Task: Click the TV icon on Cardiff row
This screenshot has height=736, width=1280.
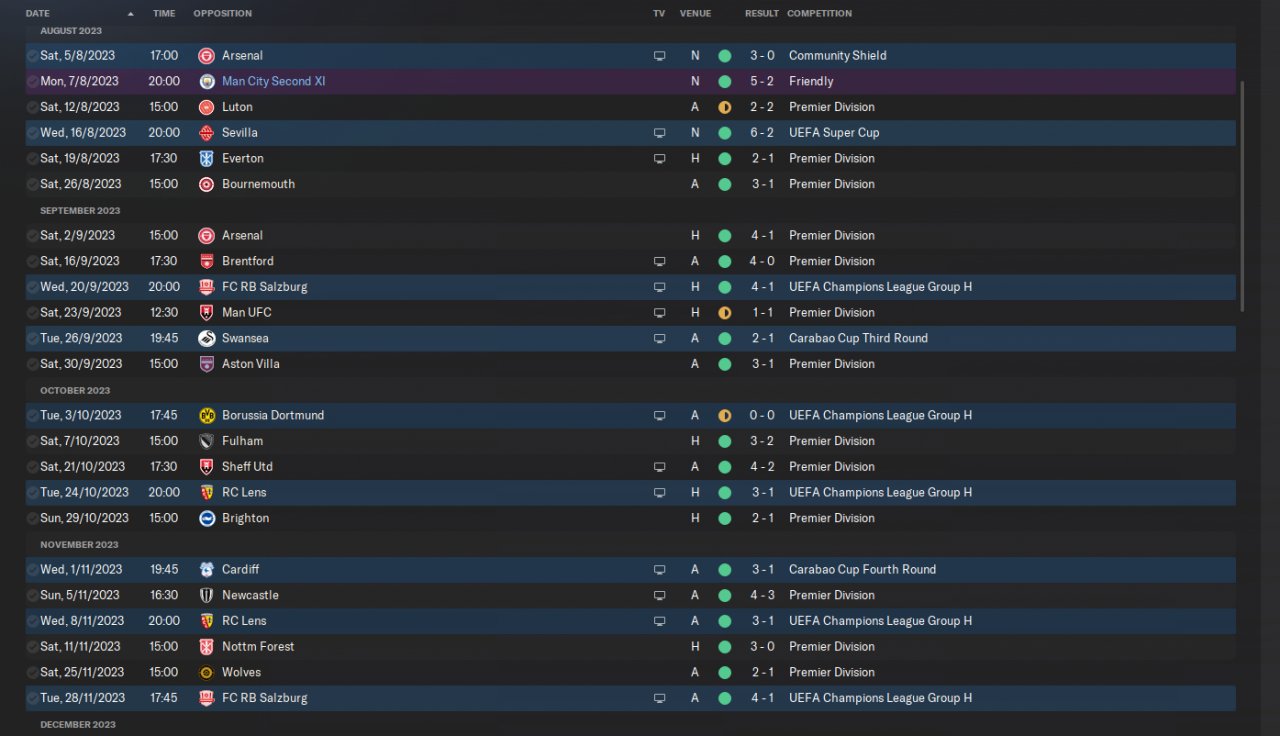Action: [x=659, y=570]
